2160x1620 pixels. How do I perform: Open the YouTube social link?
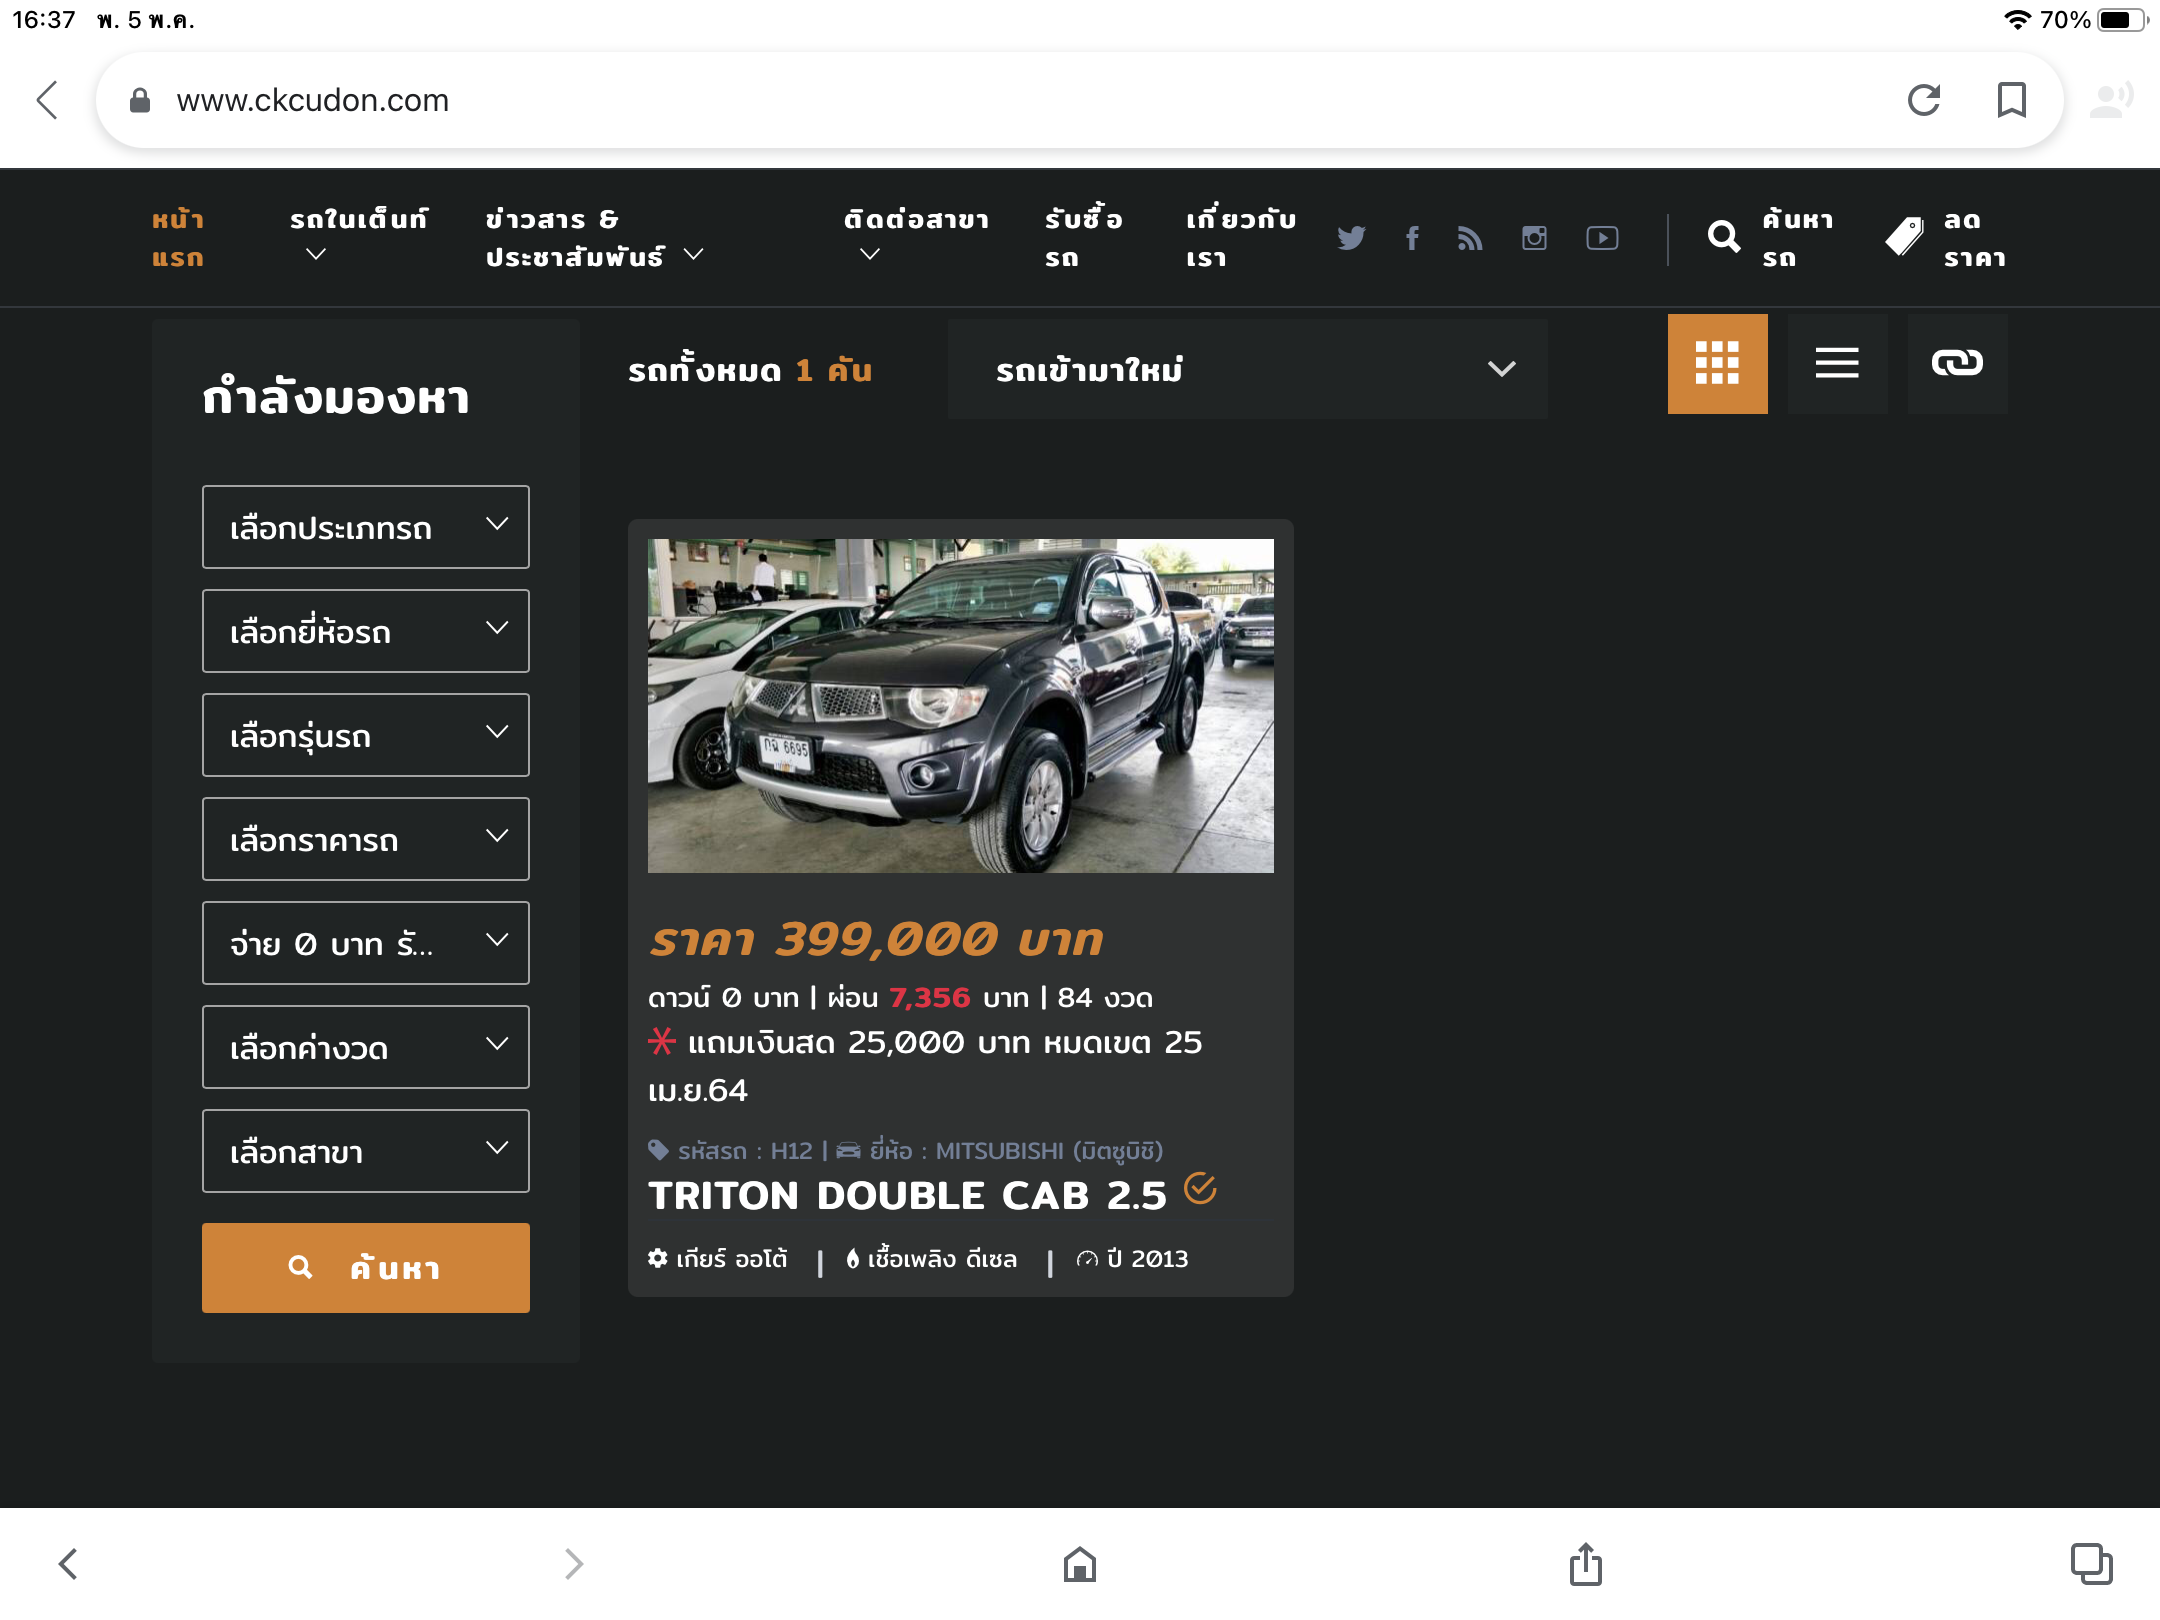point(1602,238)
